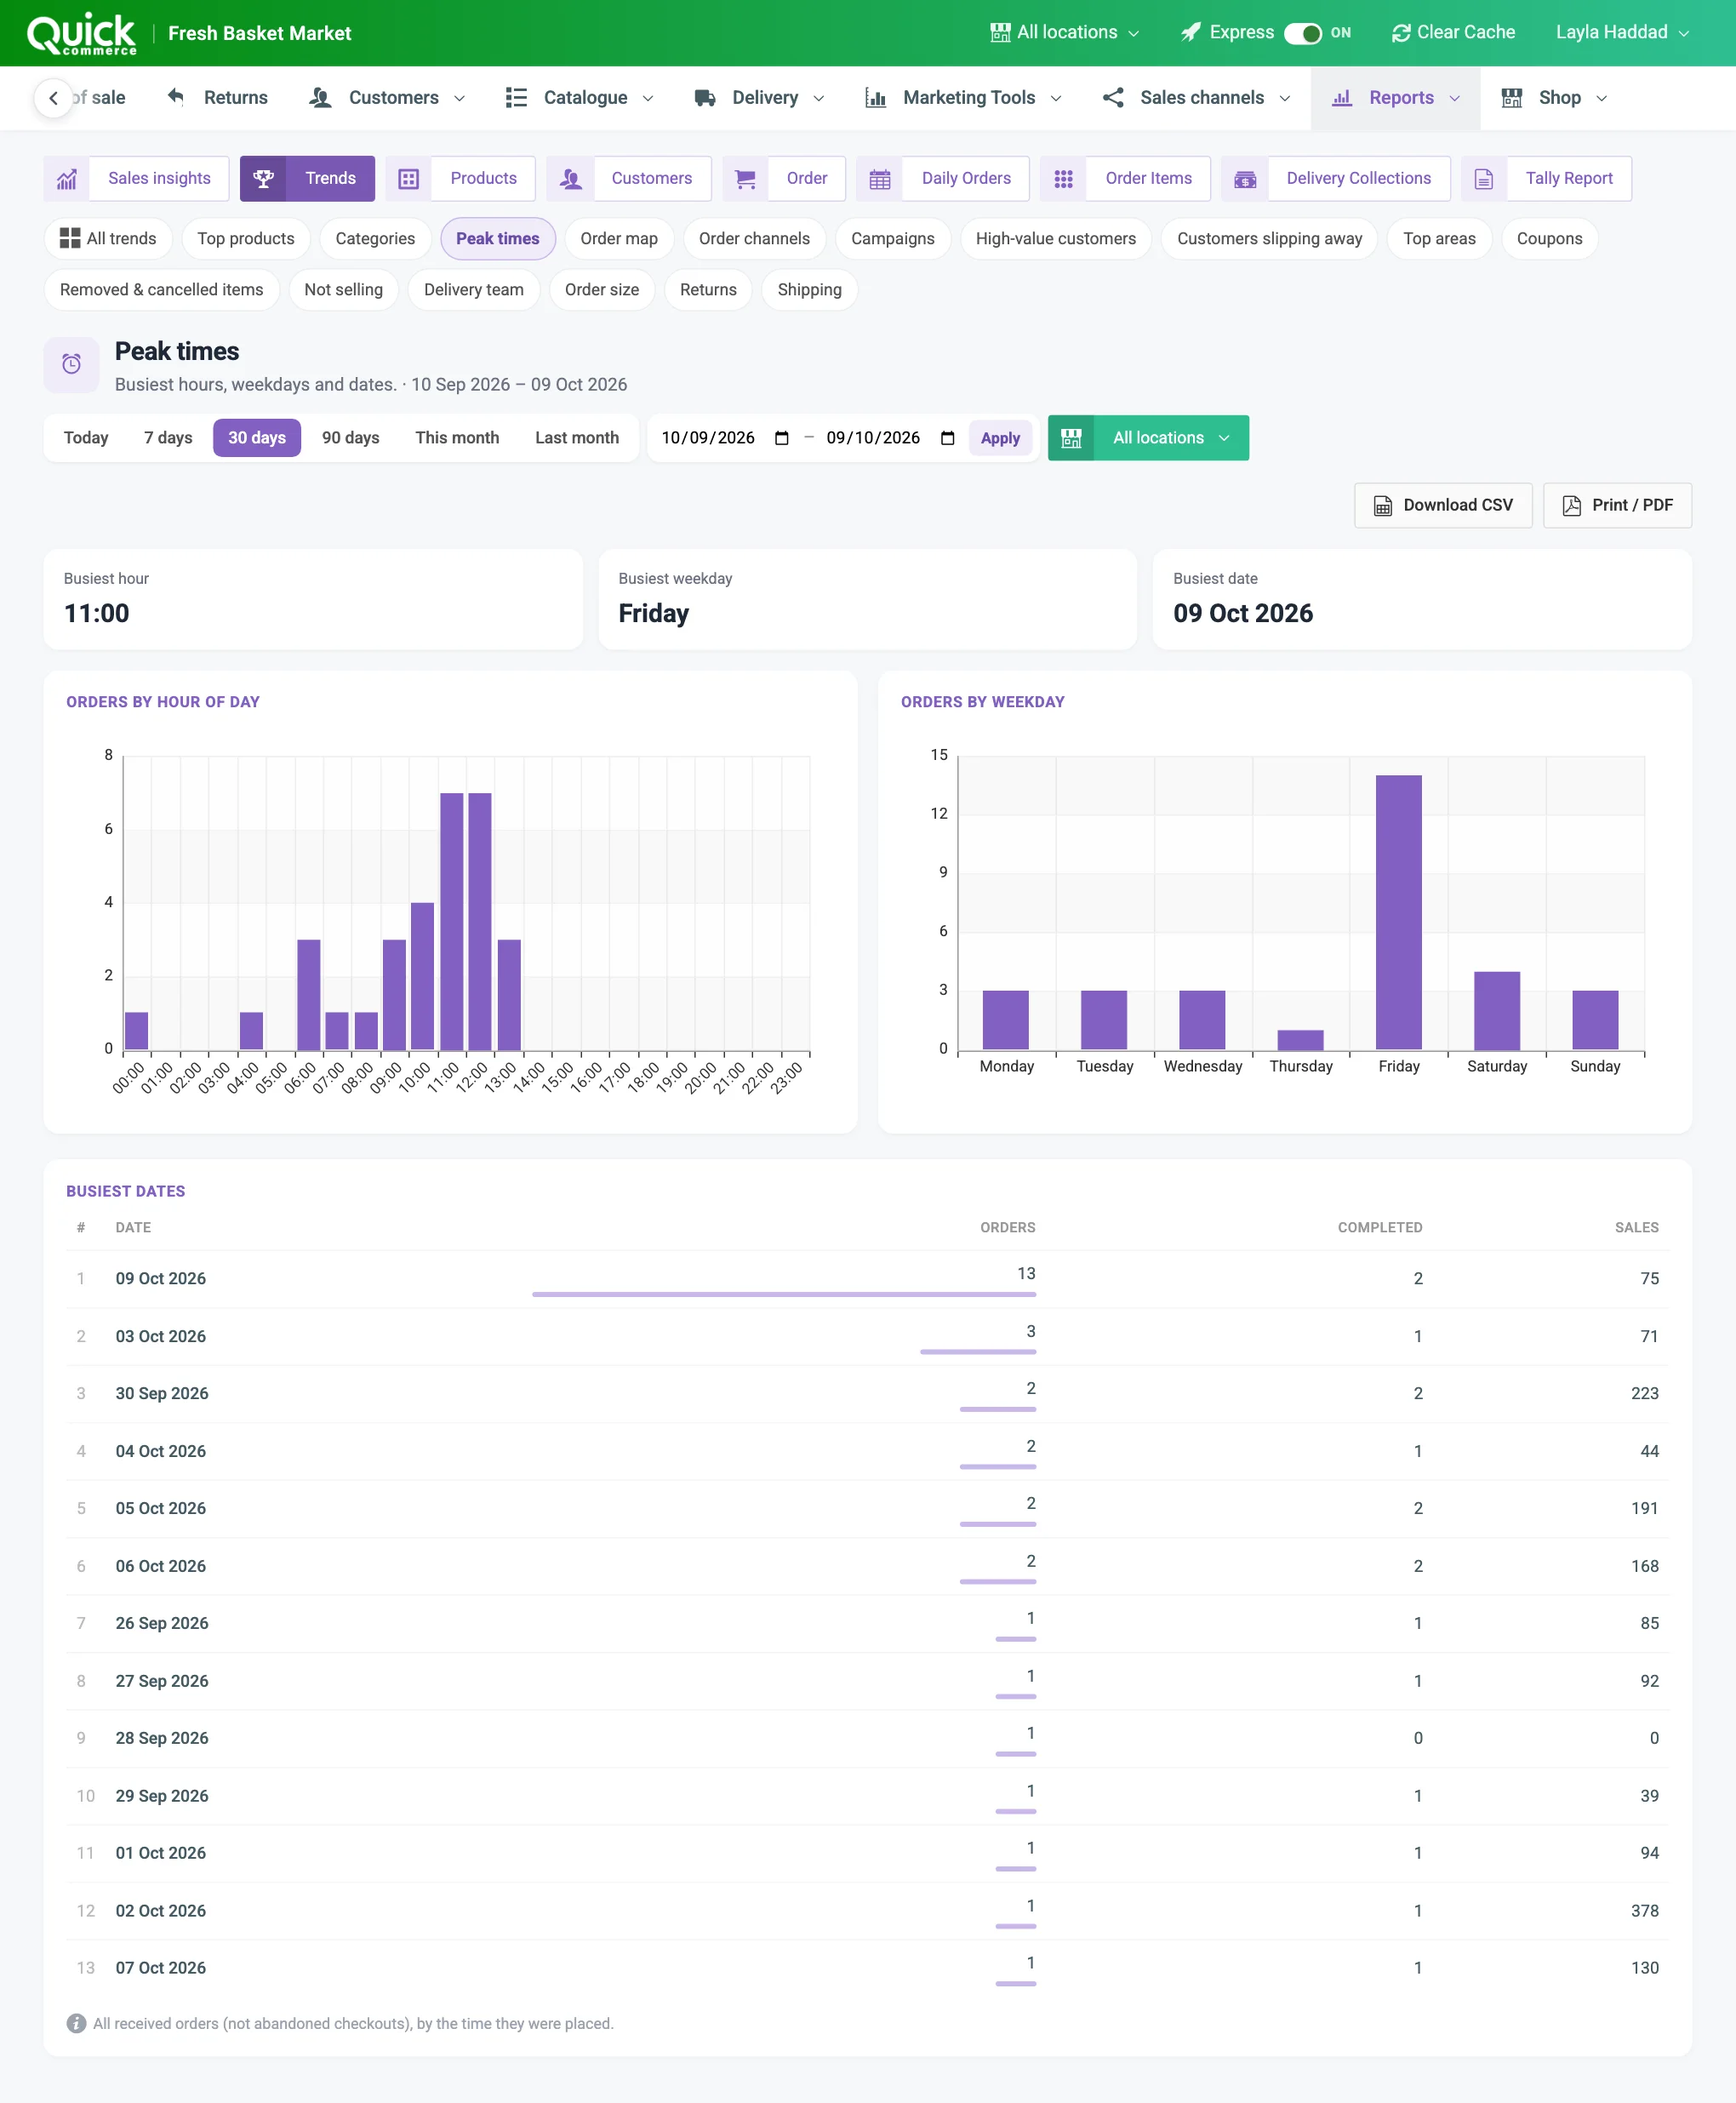Image resolution: width=1736 pixels, height=2103 pixels.
Task: Click the Delivery Collections cash icon
Action: point(1245,179)
